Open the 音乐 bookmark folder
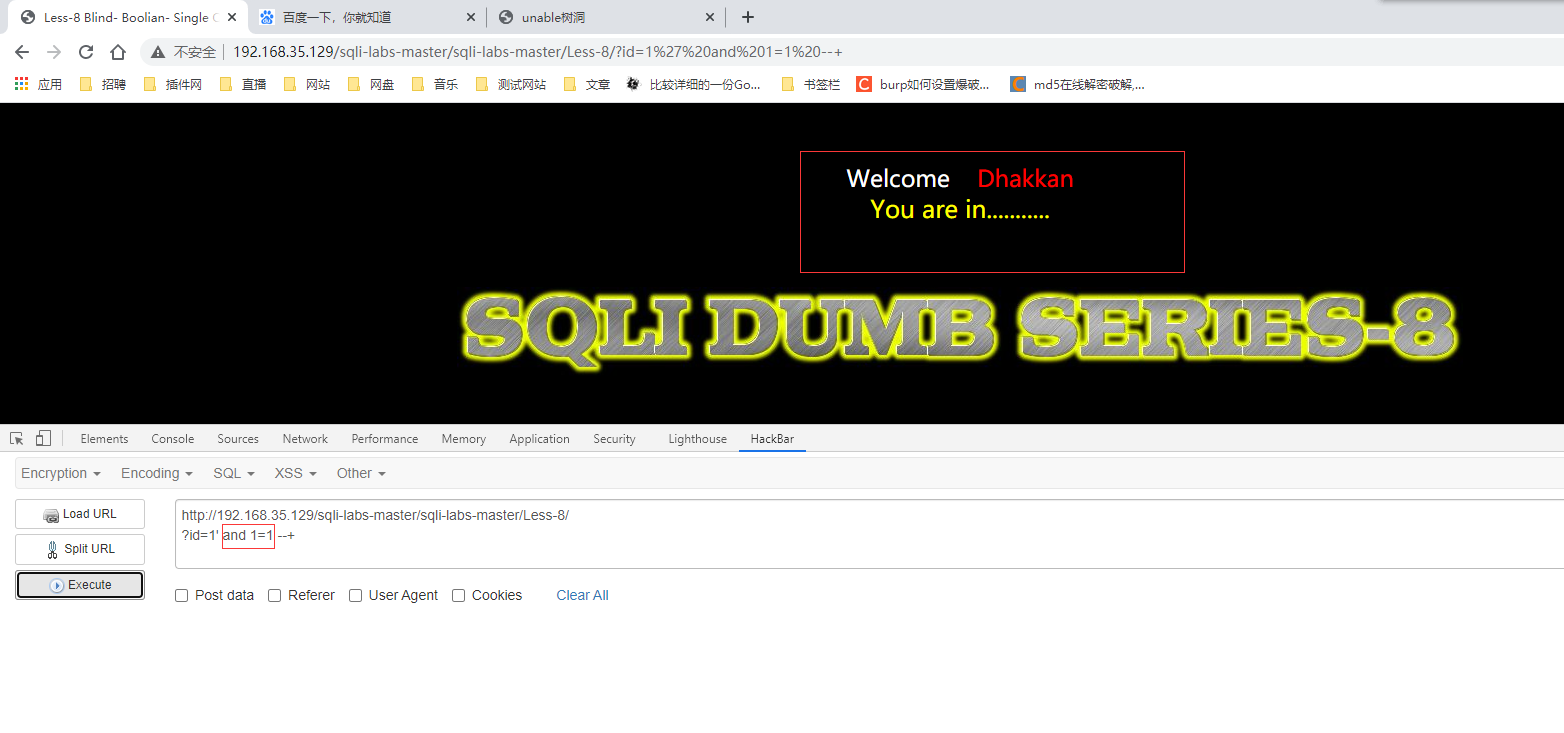This screenshot has width=1564, height=733. pos(435,85)
